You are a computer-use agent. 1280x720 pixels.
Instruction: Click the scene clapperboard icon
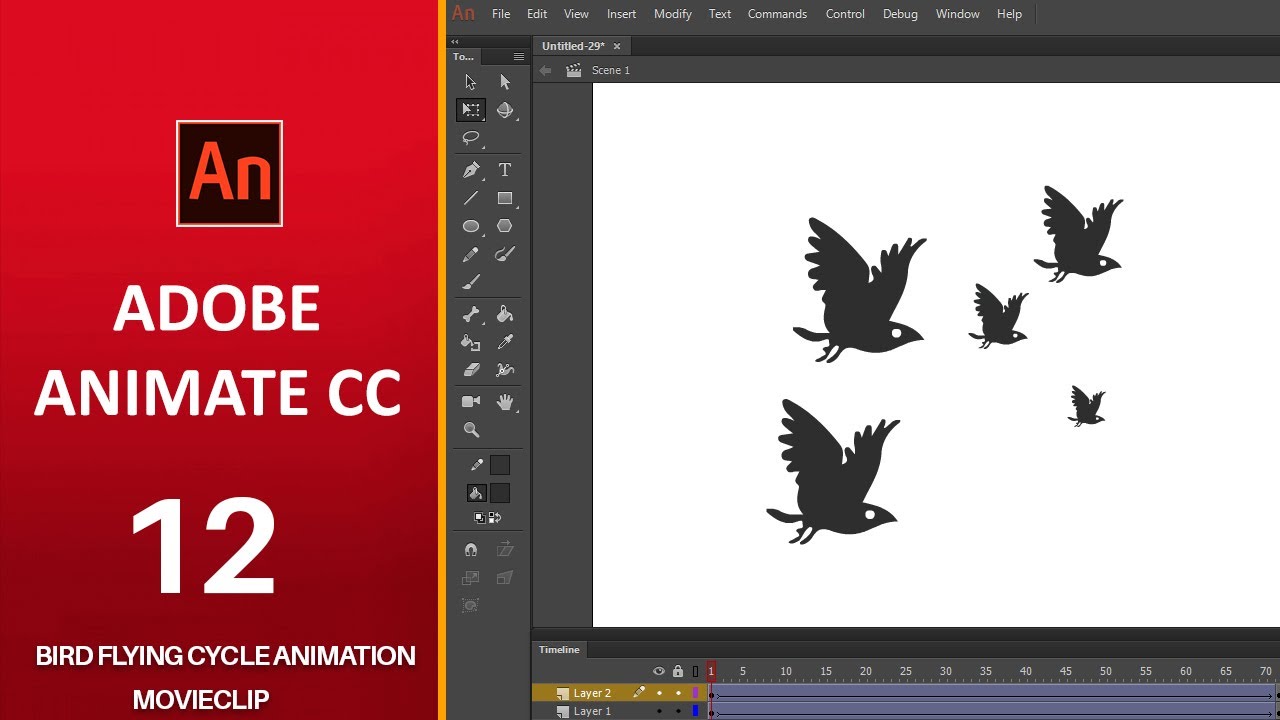573,70
